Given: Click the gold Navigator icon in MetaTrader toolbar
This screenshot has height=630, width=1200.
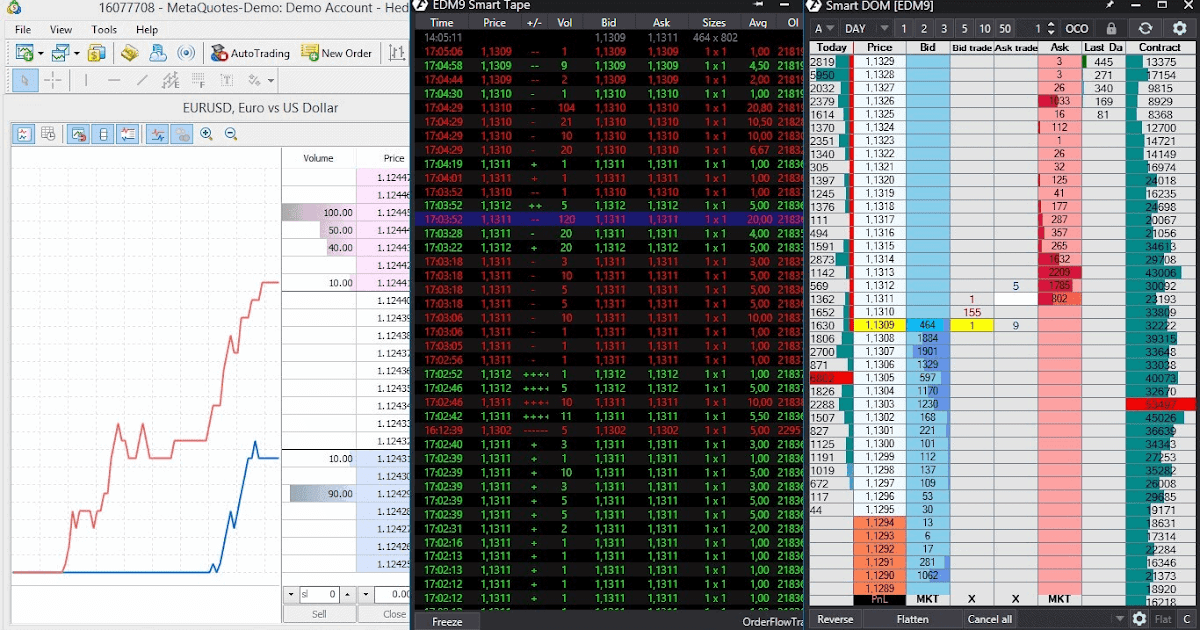Looking at the screenshot, I should point(129,53).
